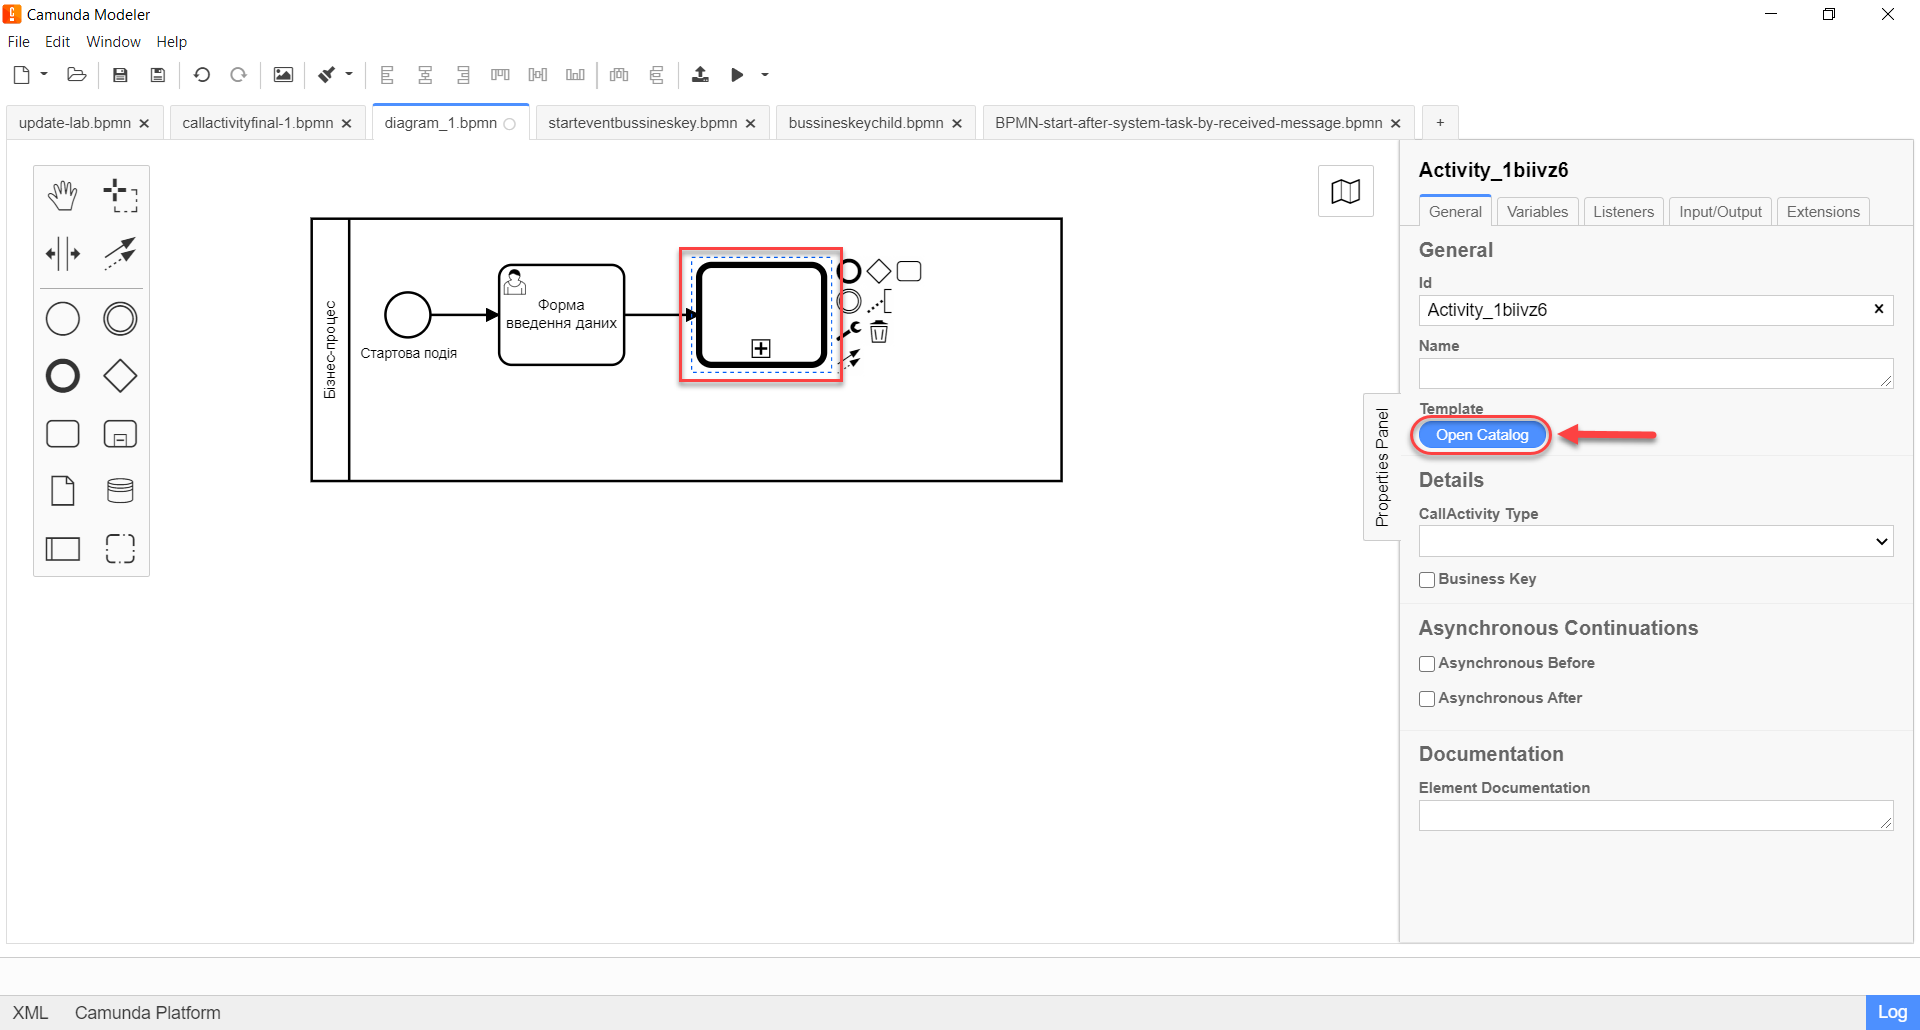Activate the hand tool in palette

pos(63,196)
